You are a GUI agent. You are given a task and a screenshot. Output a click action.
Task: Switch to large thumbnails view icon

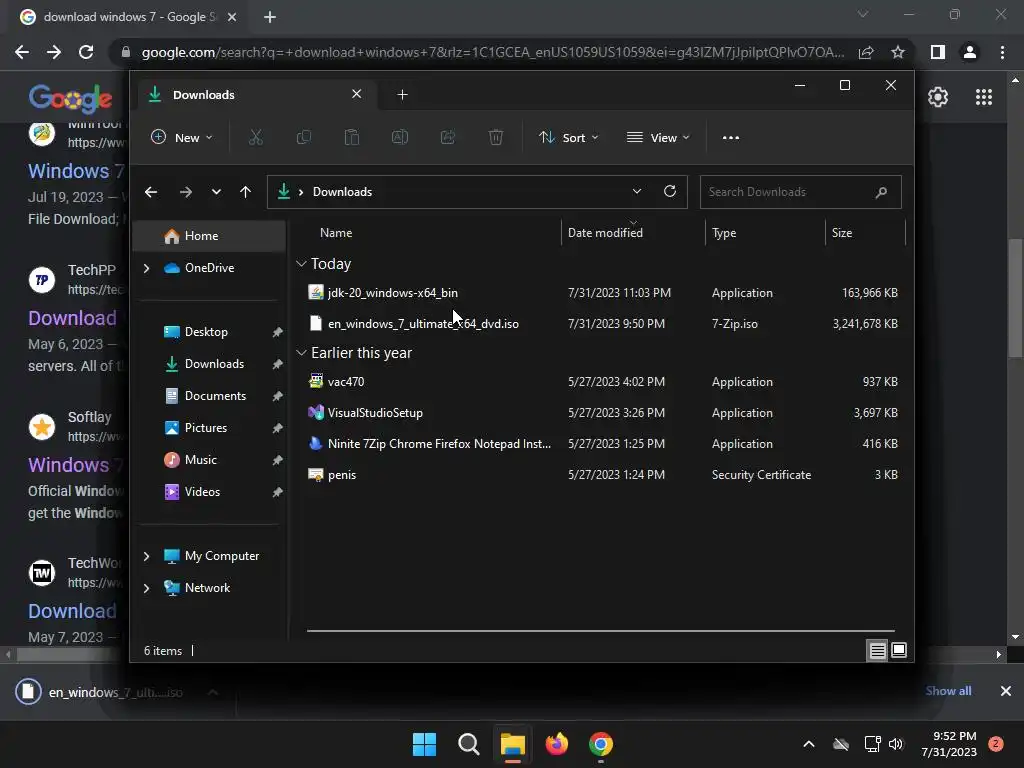899,650
